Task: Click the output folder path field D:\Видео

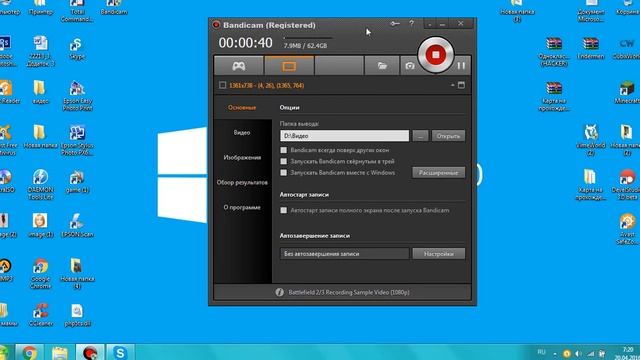Action: click(x=344, y=136)
